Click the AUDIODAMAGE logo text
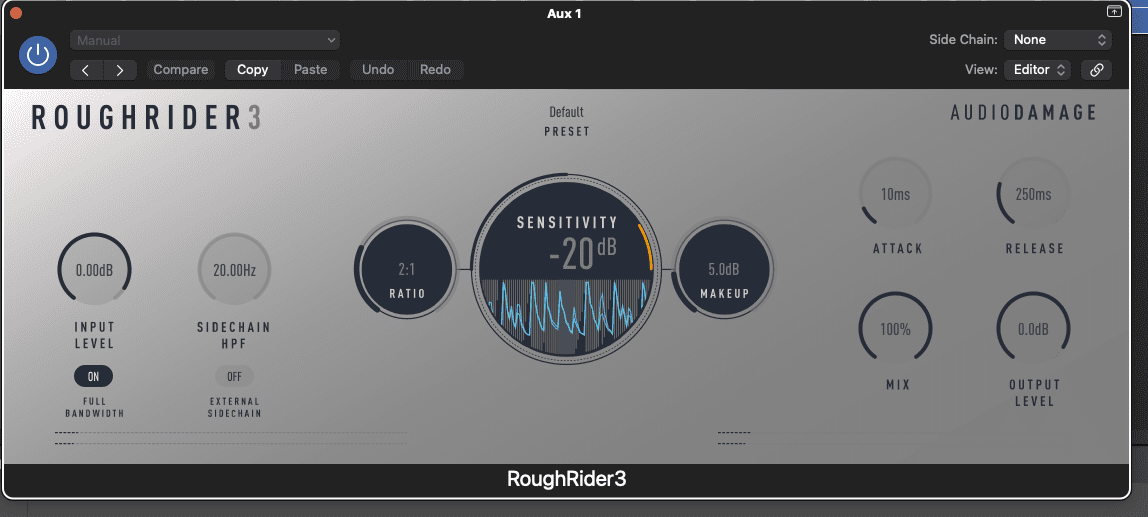The width and height of the screenshot is (1148, 517). tap(1024, 112)
